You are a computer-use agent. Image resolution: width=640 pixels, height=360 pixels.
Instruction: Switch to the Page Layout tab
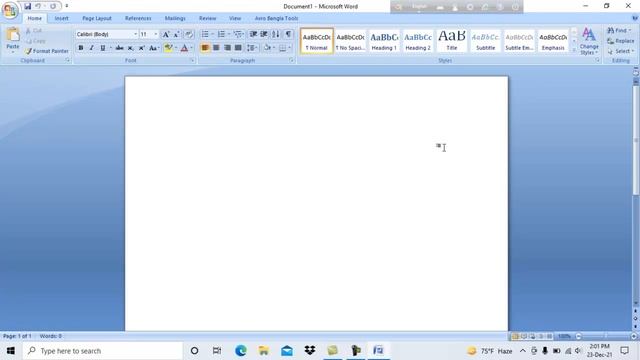[x=97, y=18]
